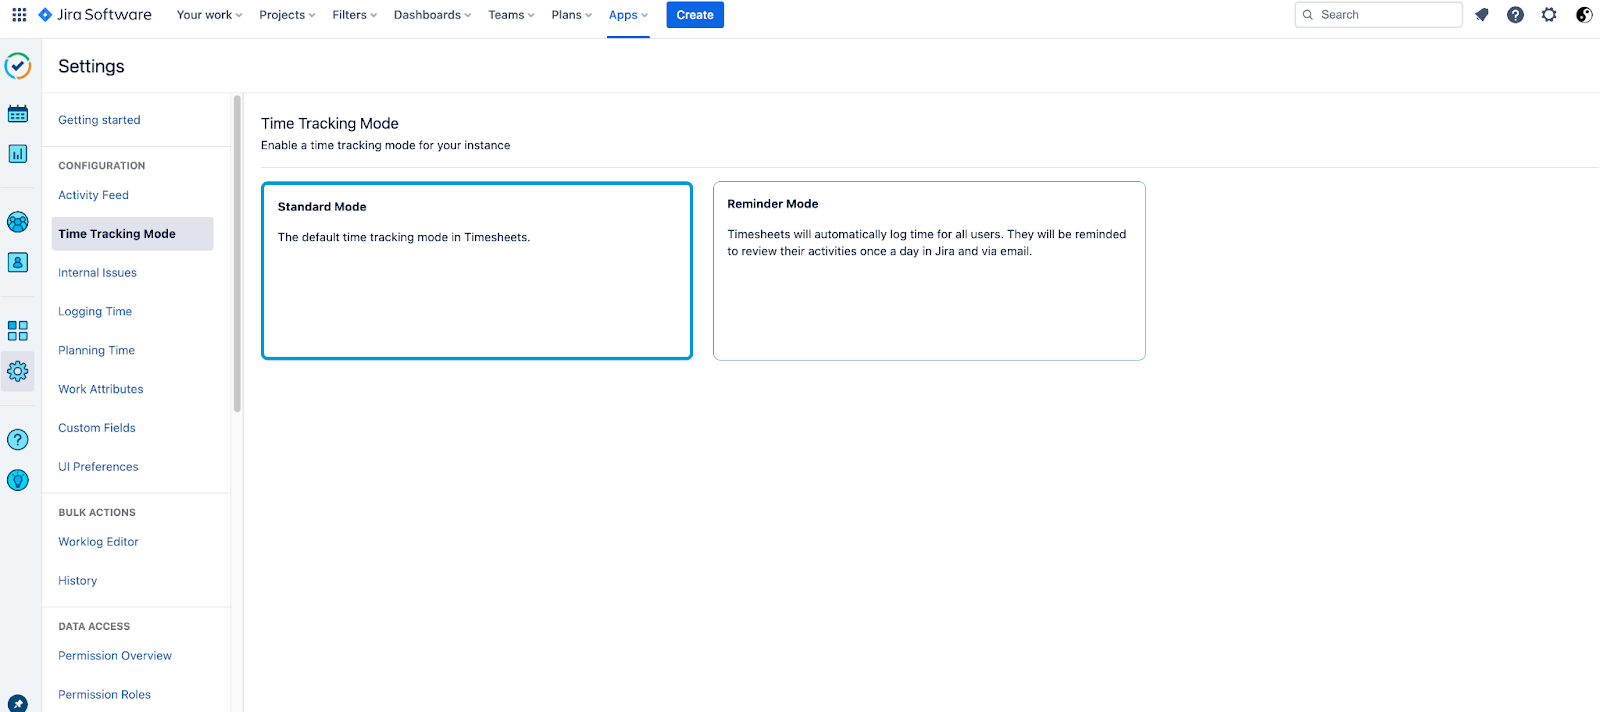This screenshot has width=1600, height=712.
Task: Click the blue Create button
Action: point(694,15)
